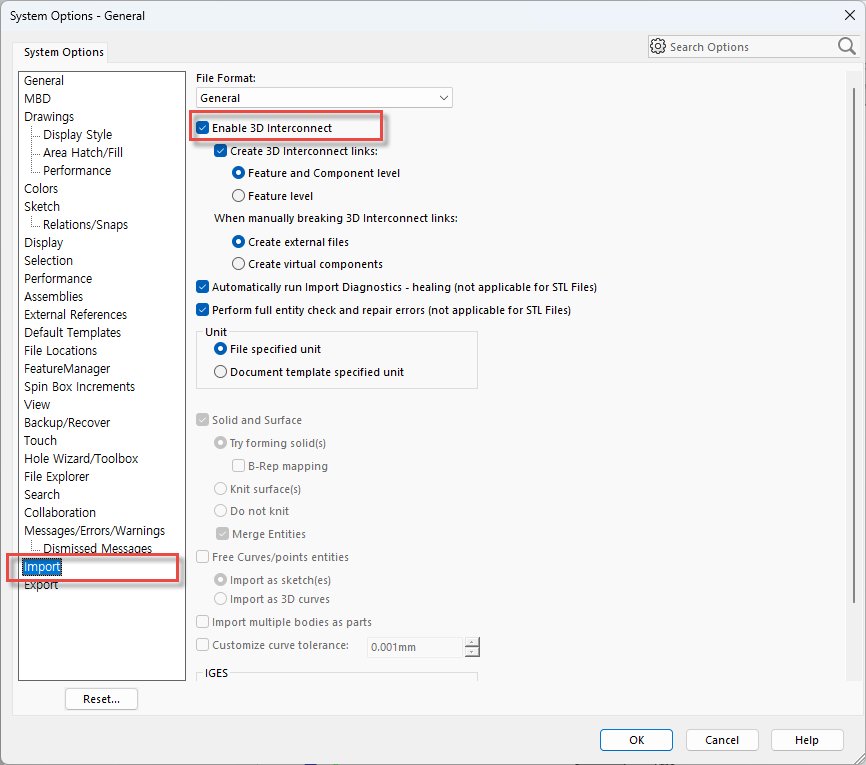Confirm settings with OK button

coord(636,740)
